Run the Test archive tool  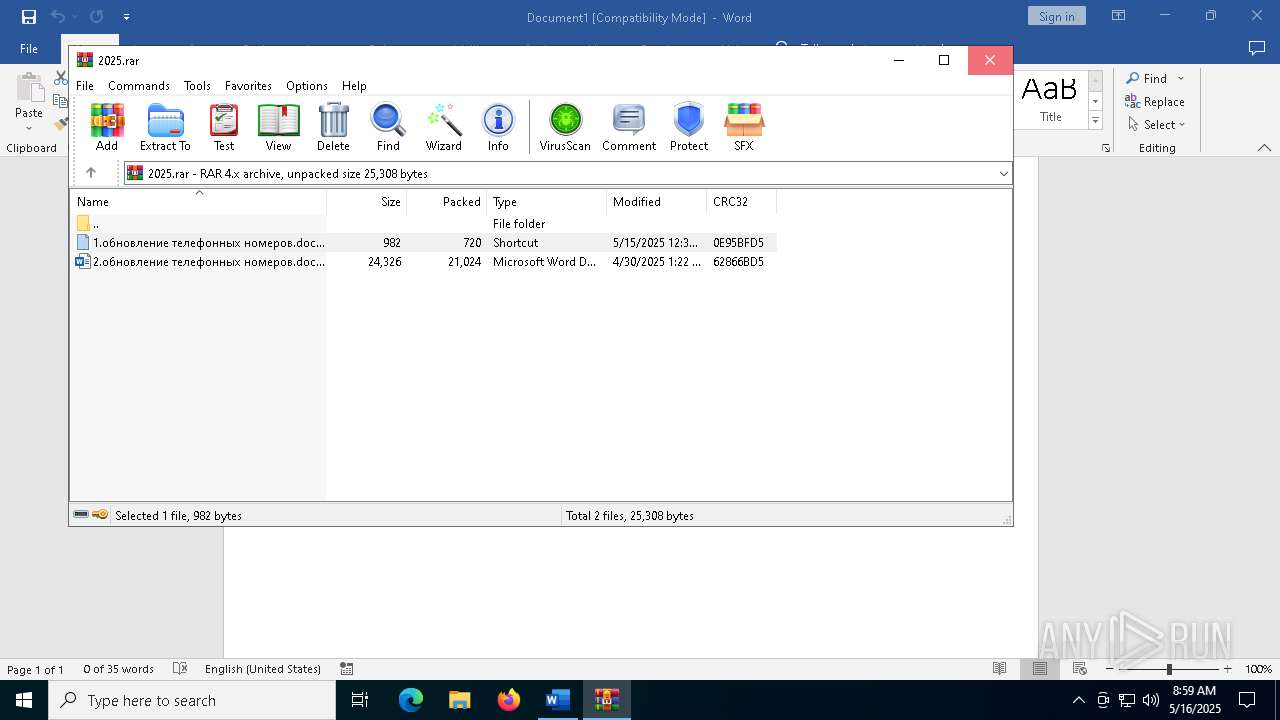pos(224,127)
